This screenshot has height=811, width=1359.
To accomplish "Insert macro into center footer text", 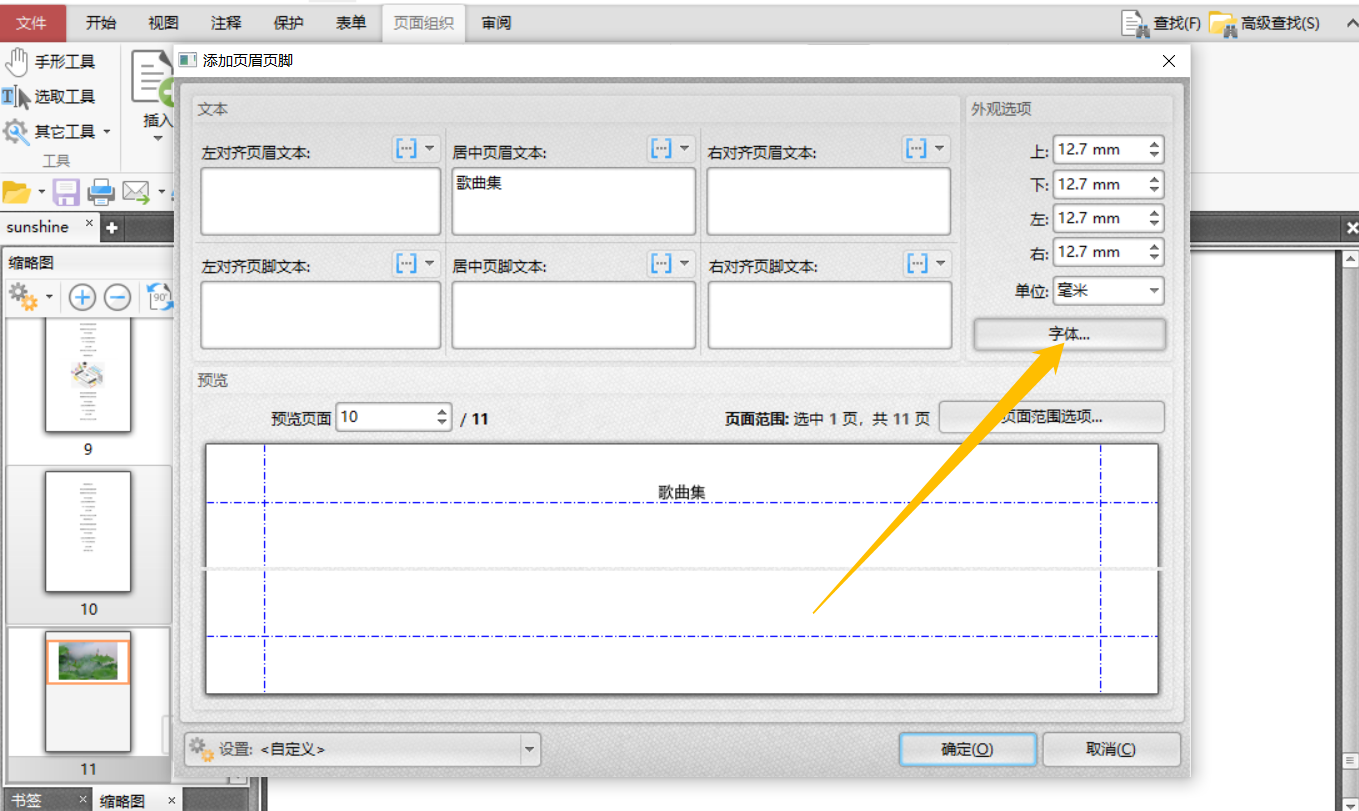I will (x=661, y=263).
